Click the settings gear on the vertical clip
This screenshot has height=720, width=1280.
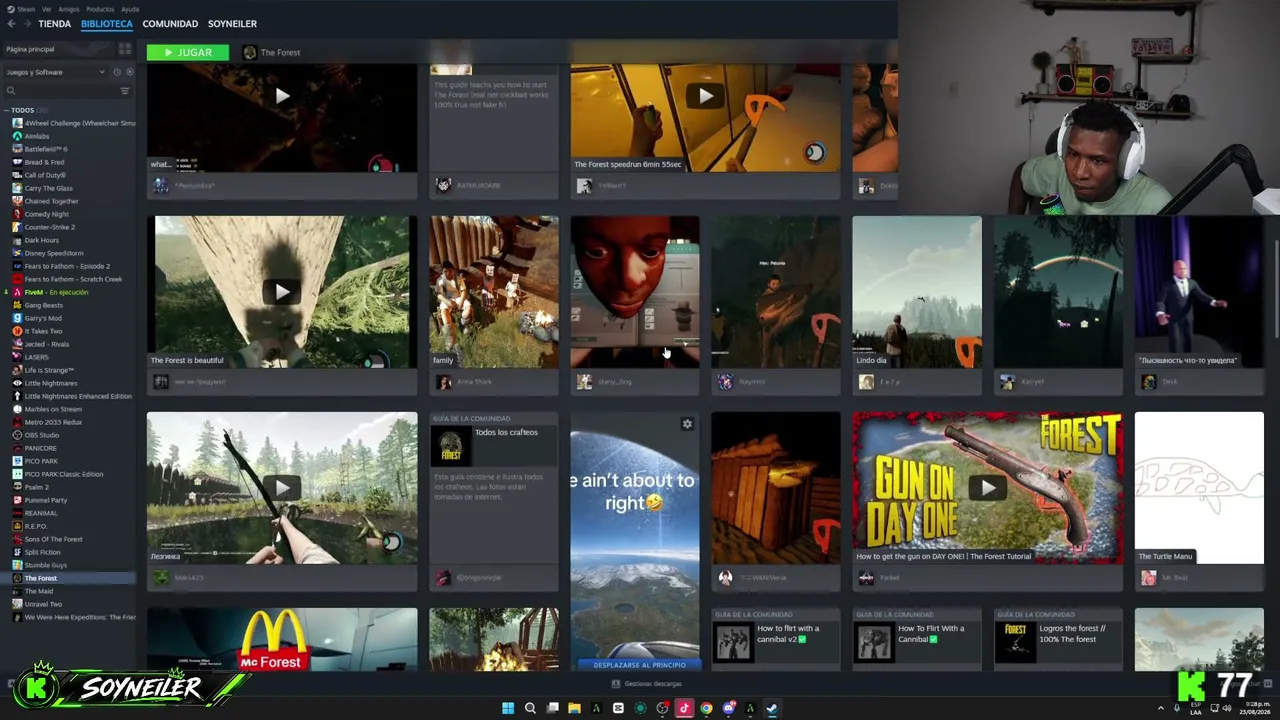point(687,424)
